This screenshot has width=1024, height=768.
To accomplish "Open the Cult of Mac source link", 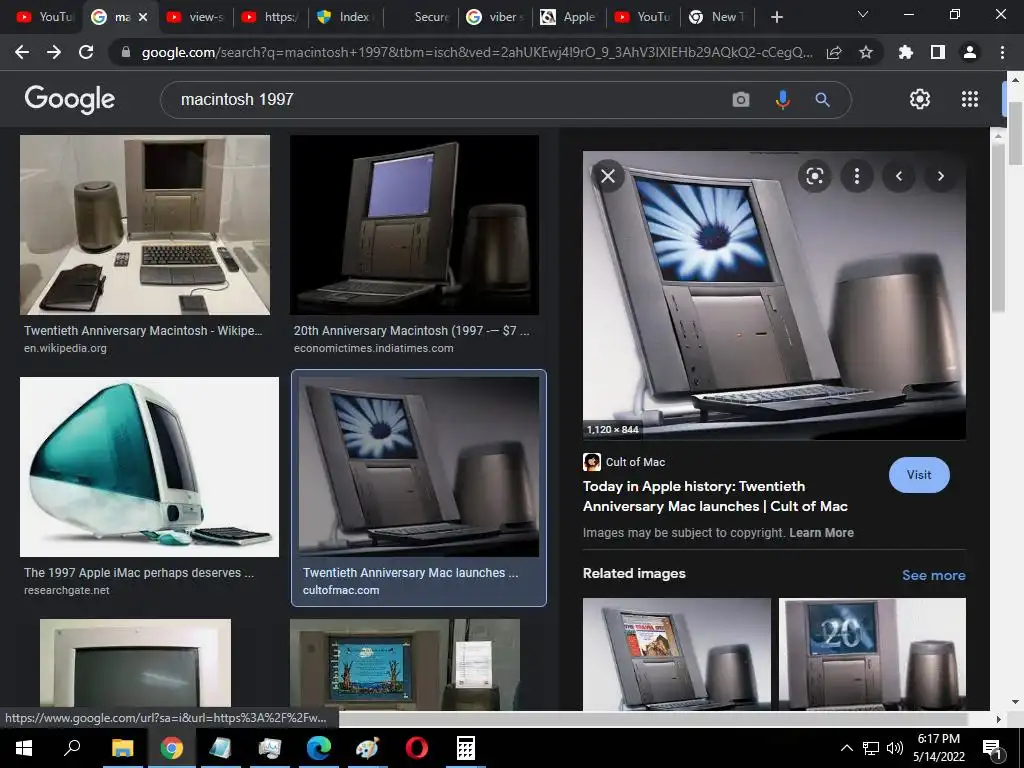I will point(624,462).
